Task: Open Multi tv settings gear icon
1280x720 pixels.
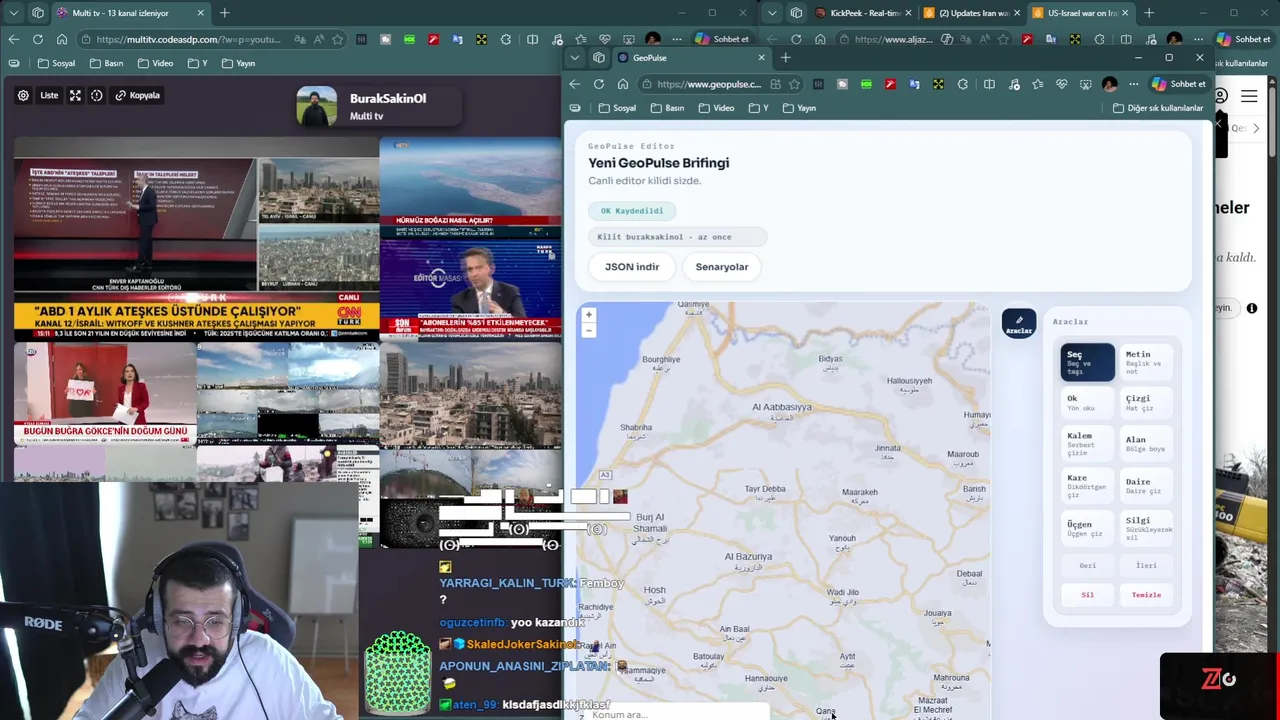Action: click(x=23, y=95)
